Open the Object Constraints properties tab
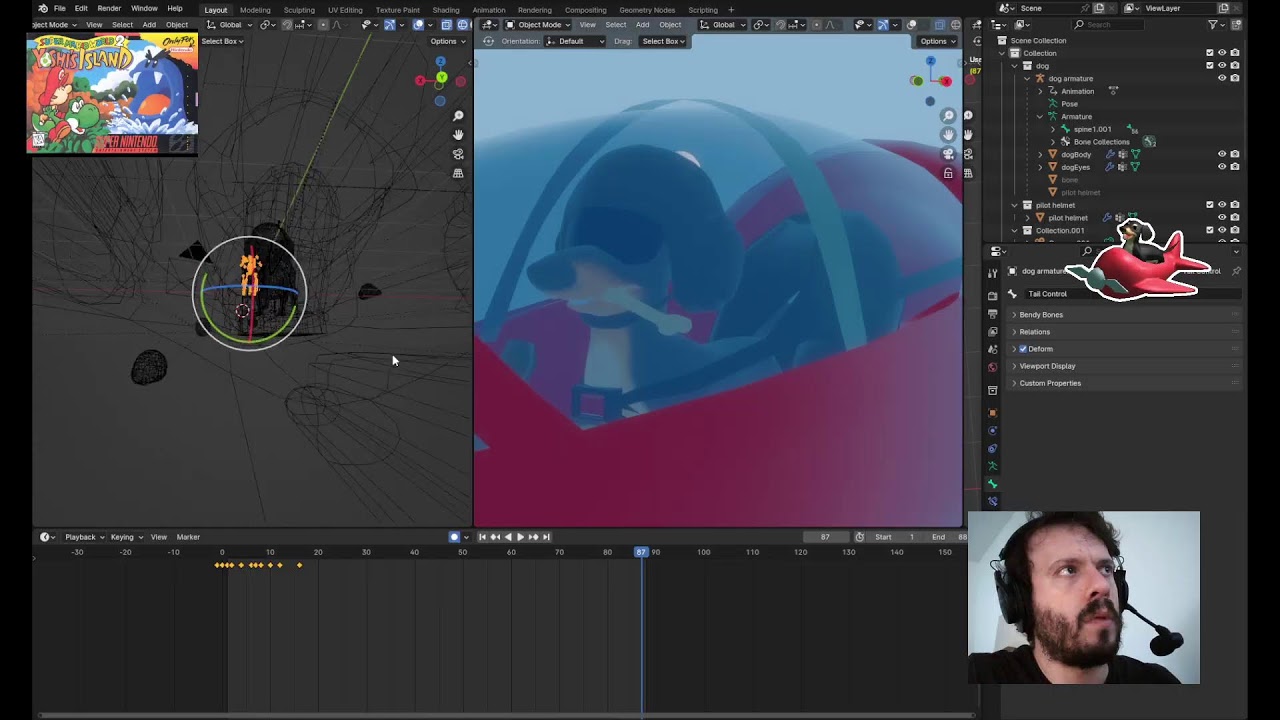Screen dimensions: 1280x720 992,449
